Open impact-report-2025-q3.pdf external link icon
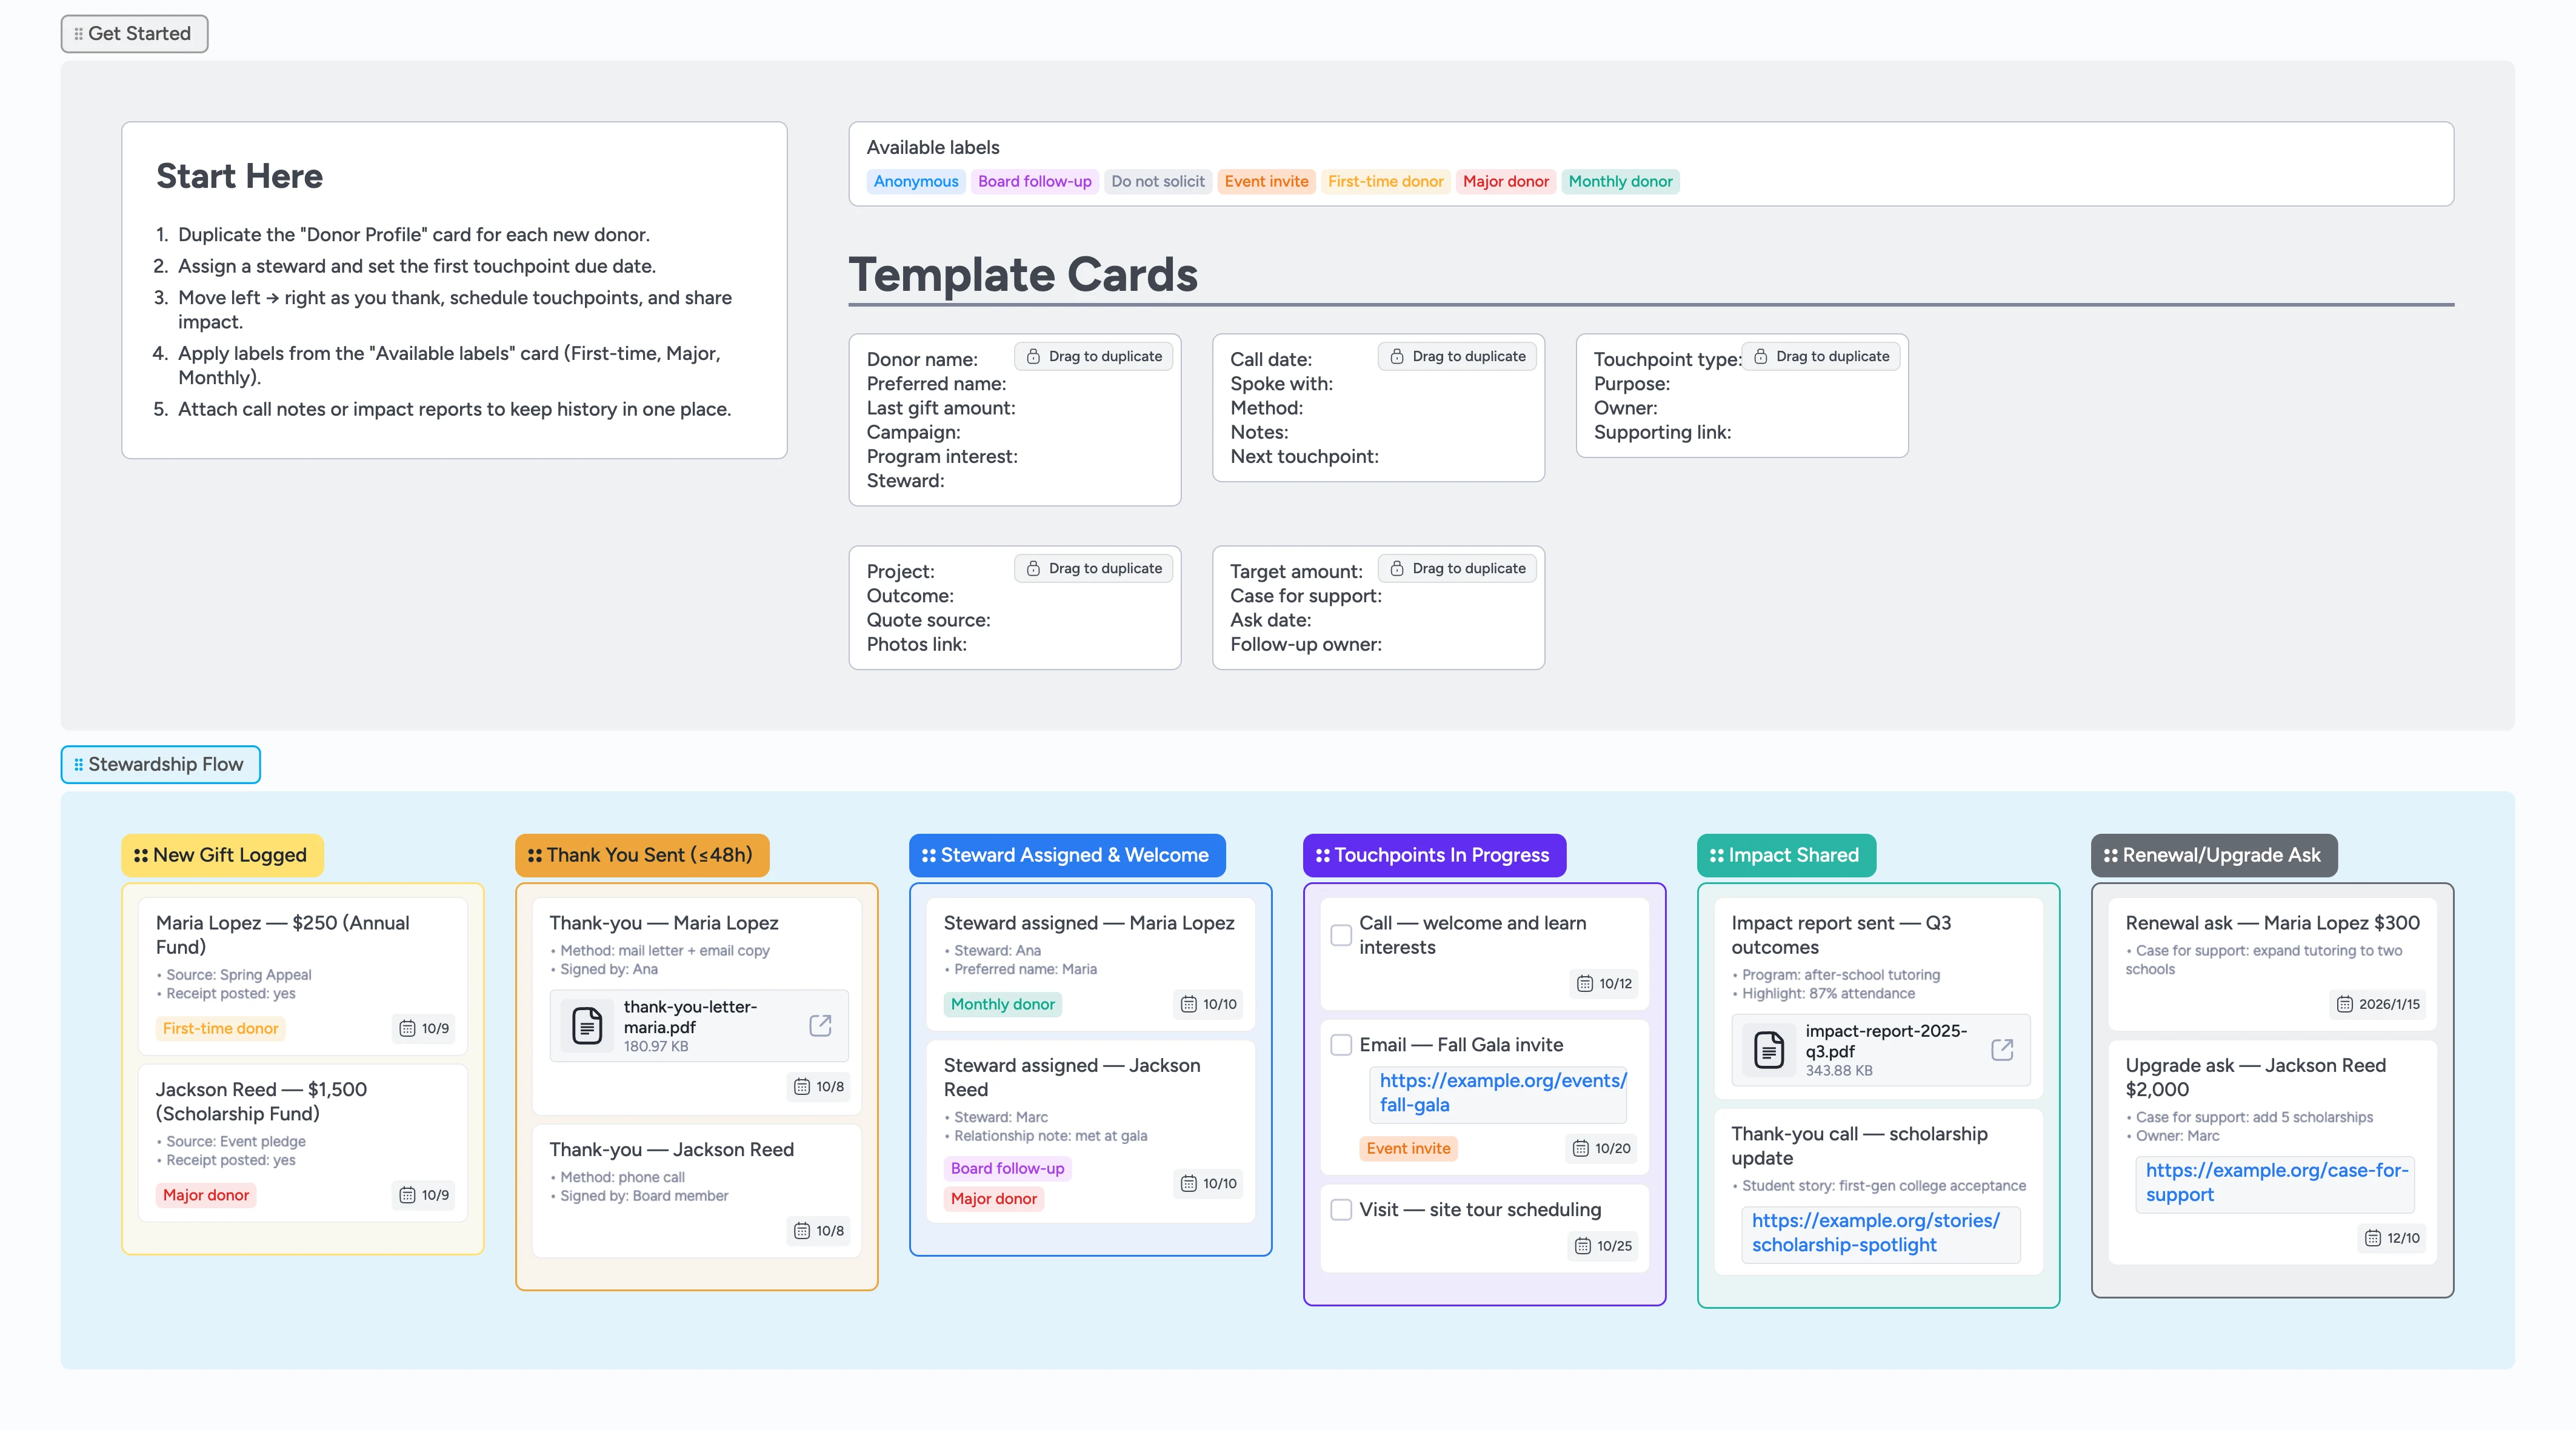 coord(2002,1049)
